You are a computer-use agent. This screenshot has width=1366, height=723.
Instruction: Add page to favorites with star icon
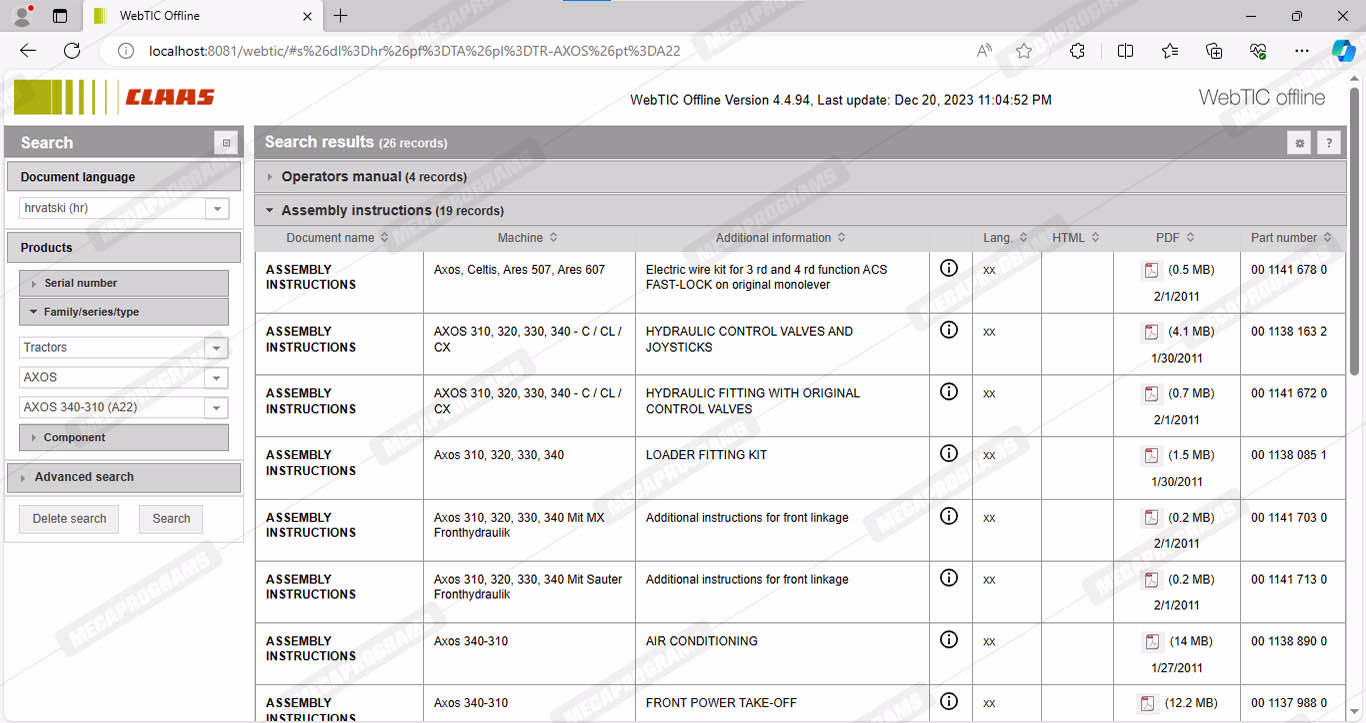pyautogui.click(x=1023, y=51)
